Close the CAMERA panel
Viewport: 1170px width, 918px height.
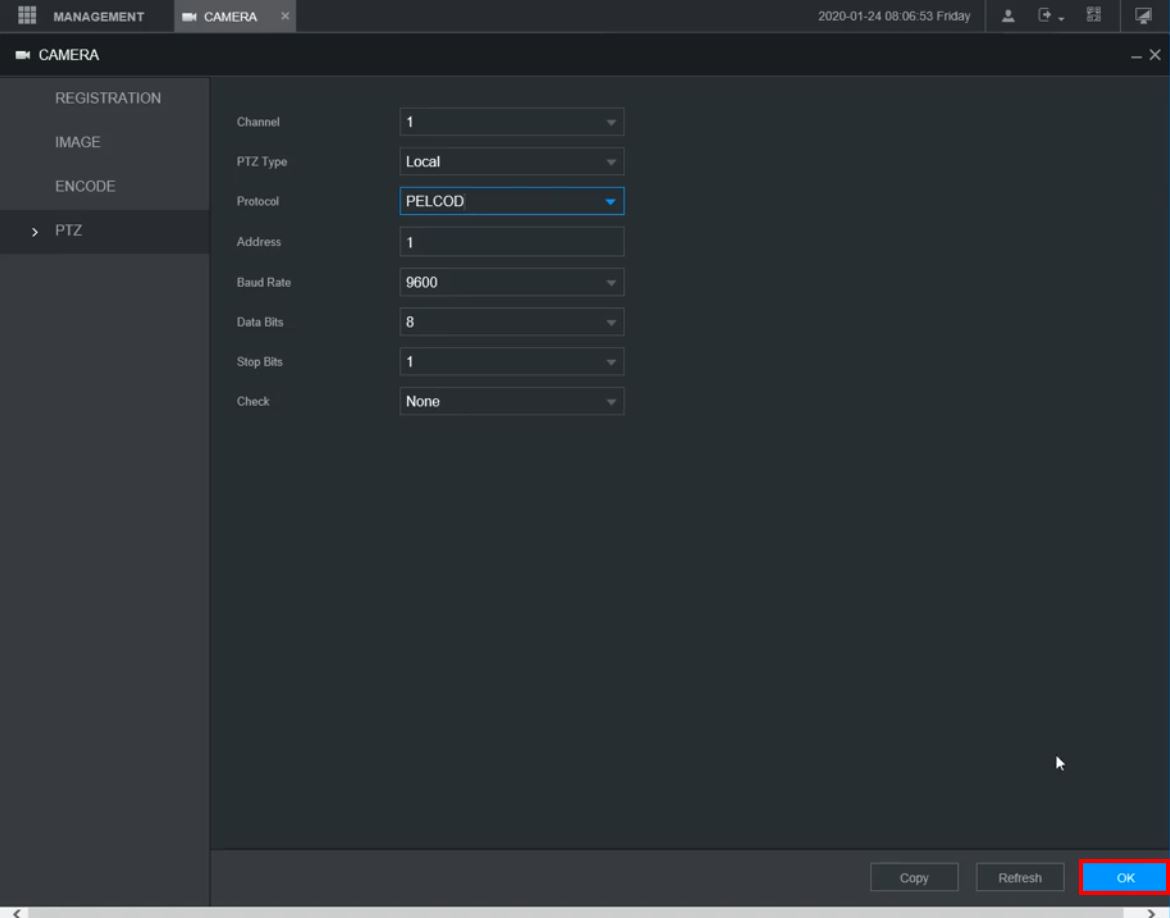[x=1154, y=56]
